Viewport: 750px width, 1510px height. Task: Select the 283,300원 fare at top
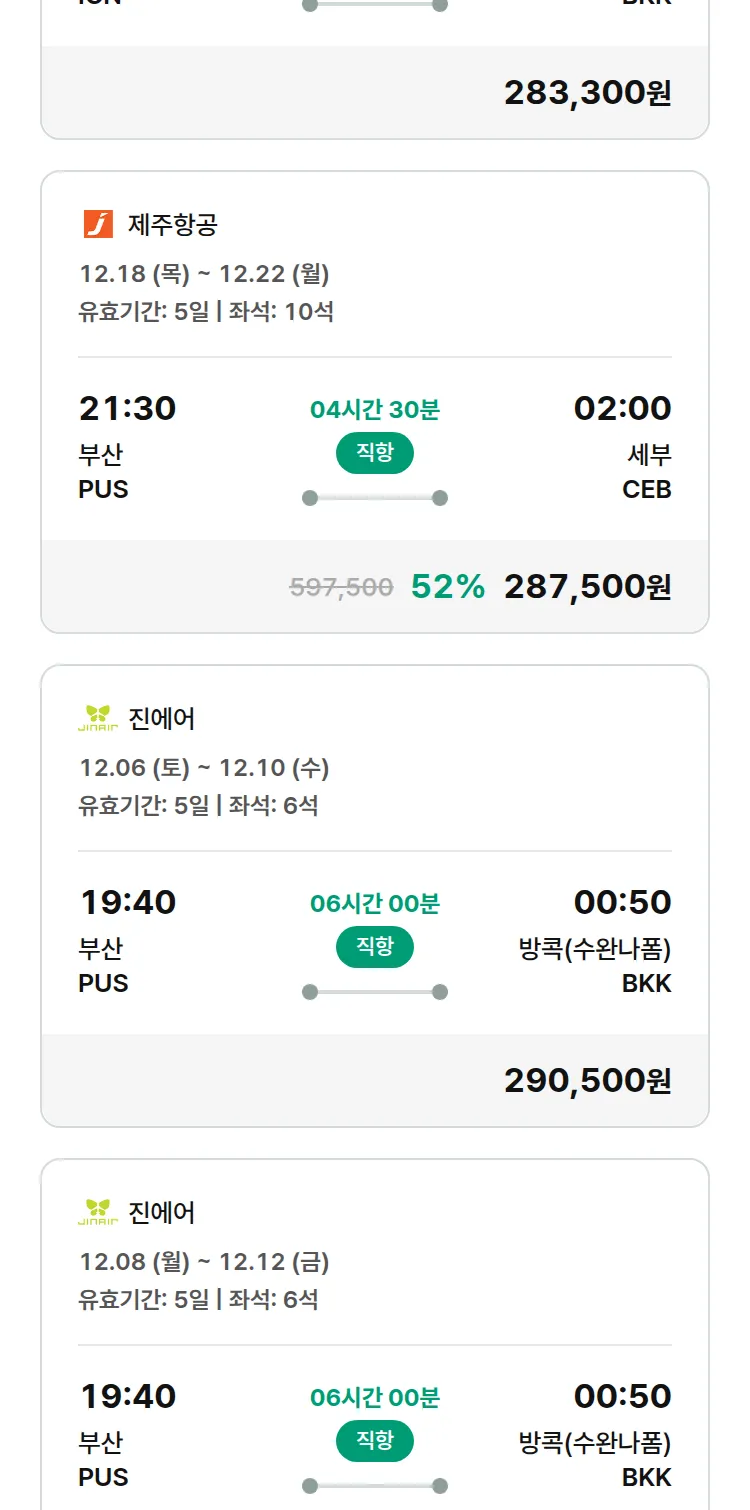click(x=587, y=93)
